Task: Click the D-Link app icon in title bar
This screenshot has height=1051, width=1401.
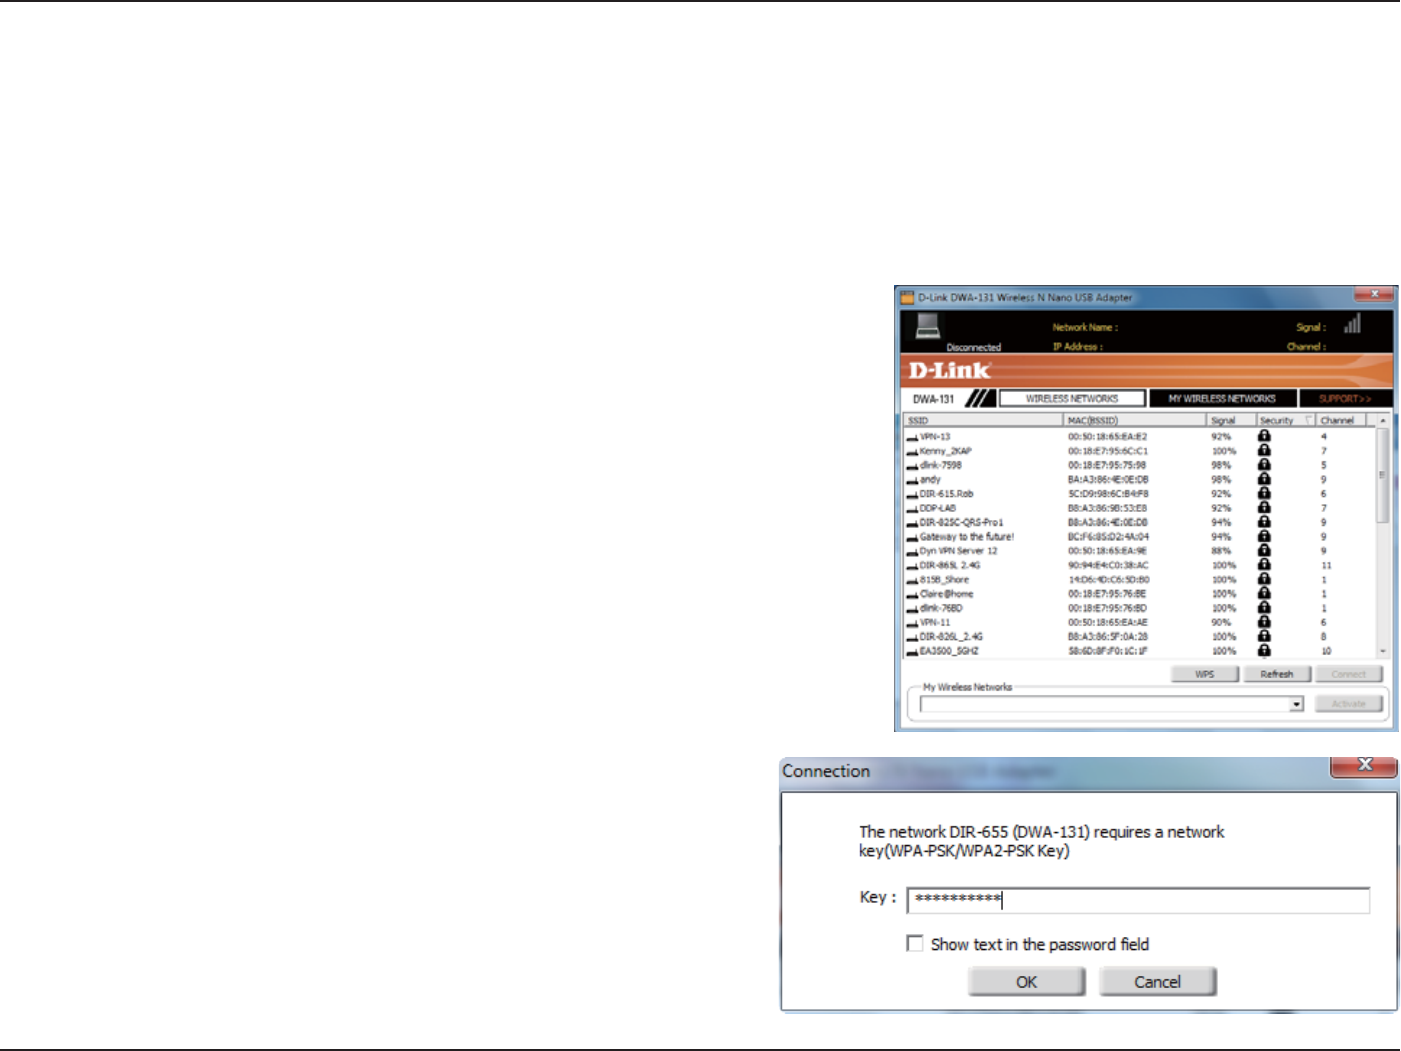Action: 907,297
